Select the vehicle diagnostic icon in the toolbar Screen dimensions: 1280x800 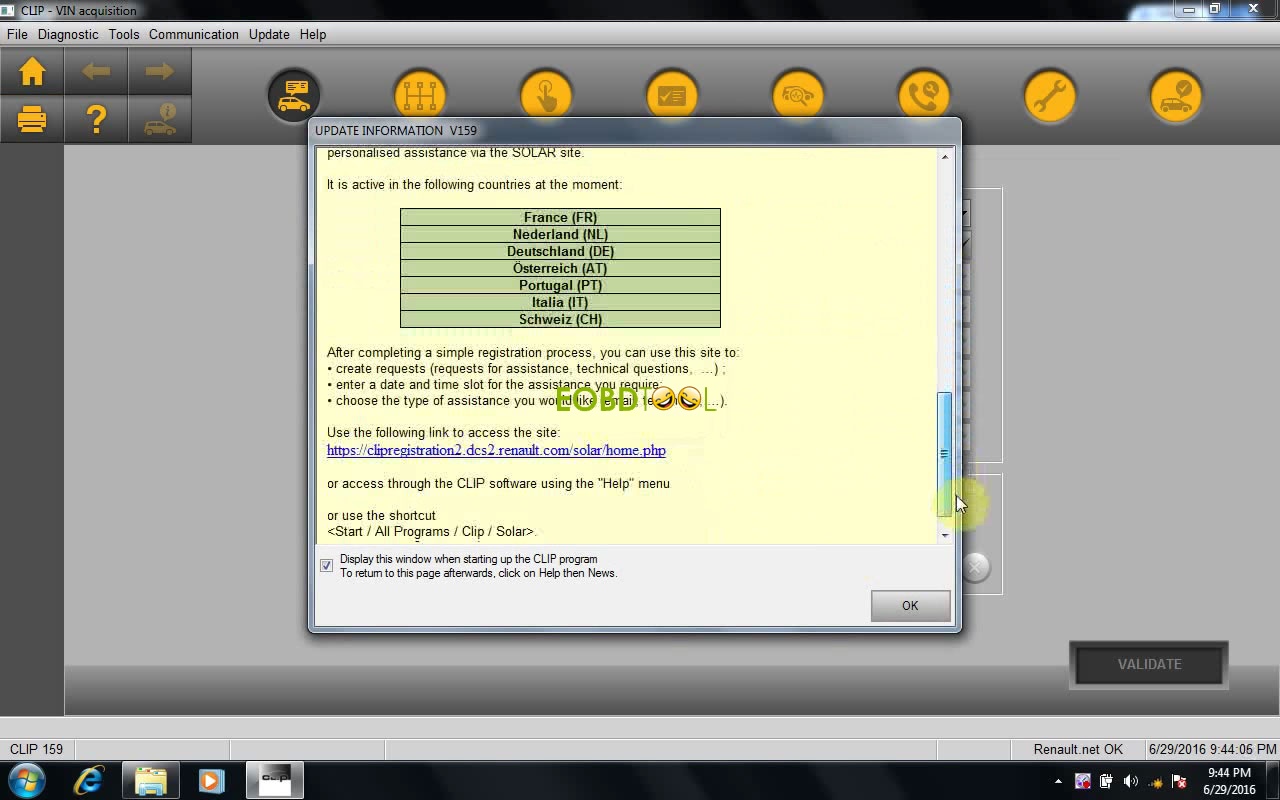(293, 95)
